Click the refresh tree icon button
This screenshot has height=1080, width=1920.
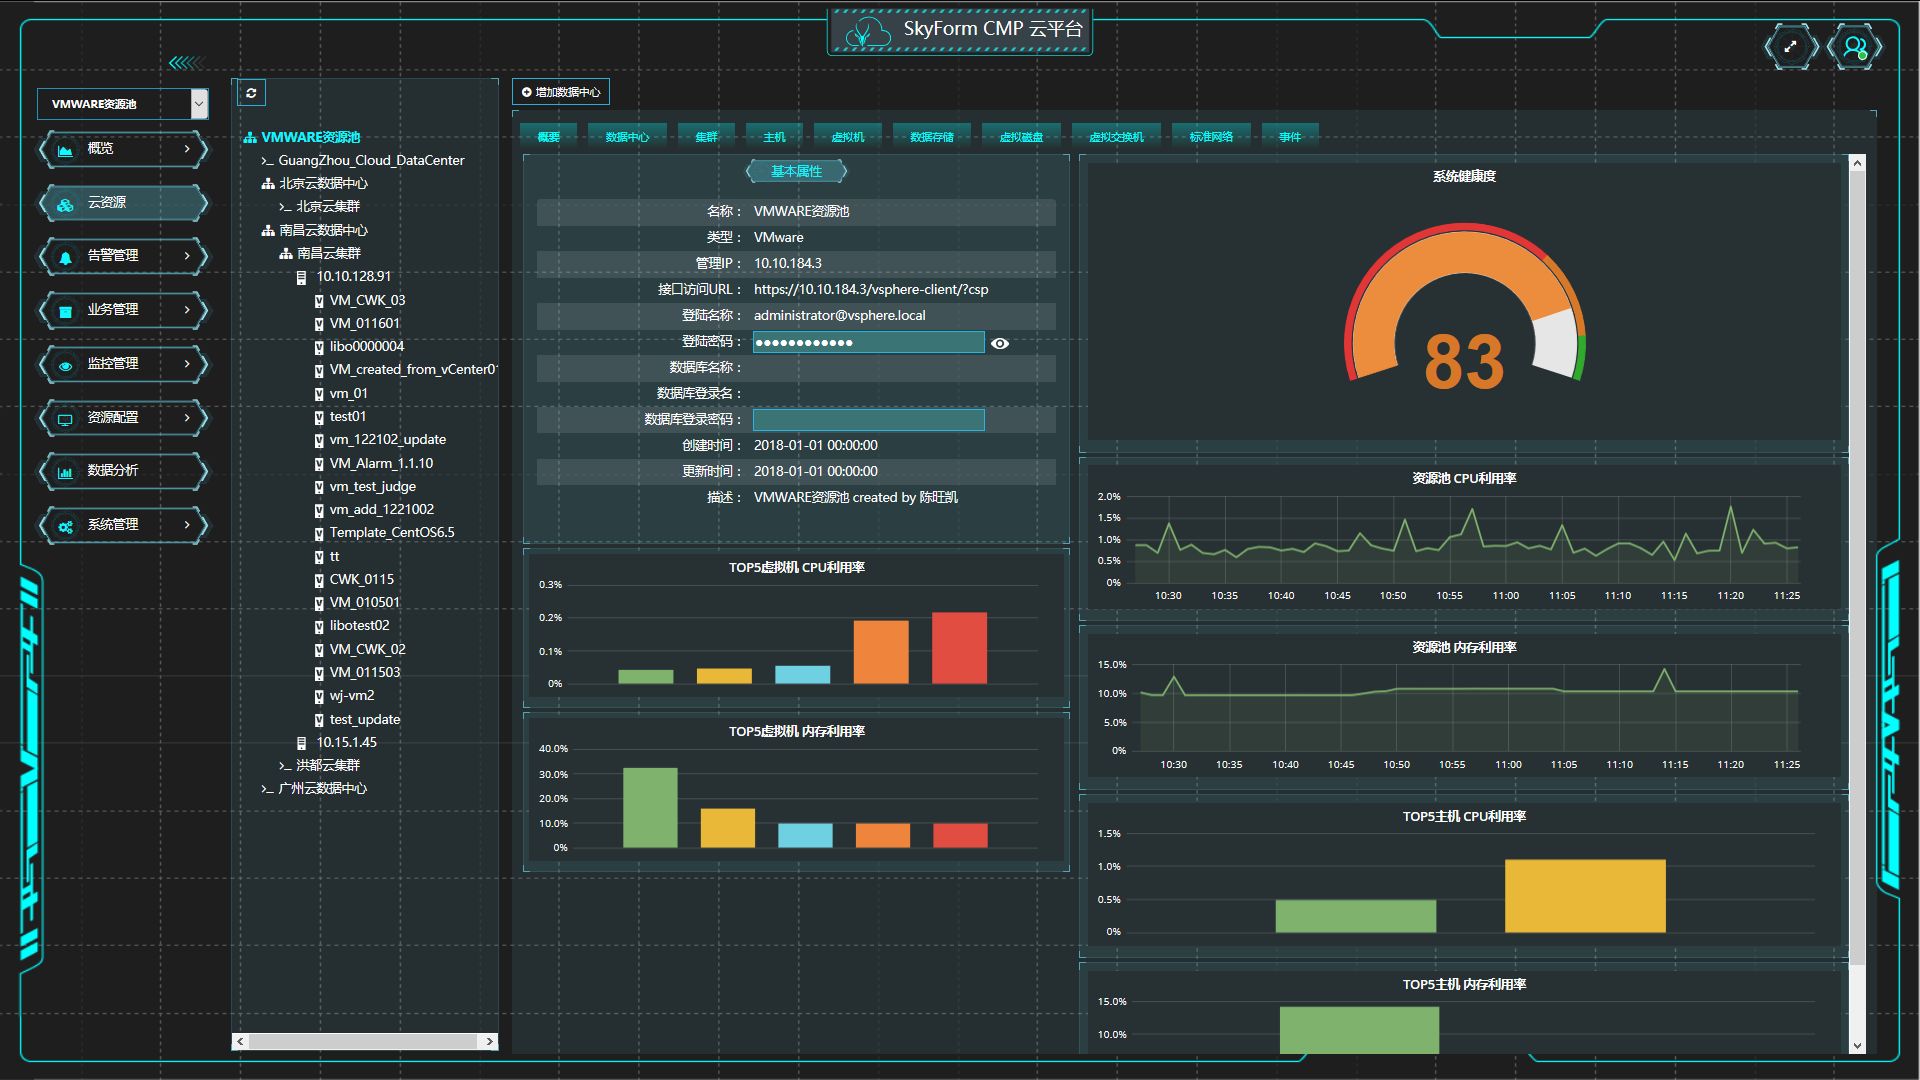251,93
